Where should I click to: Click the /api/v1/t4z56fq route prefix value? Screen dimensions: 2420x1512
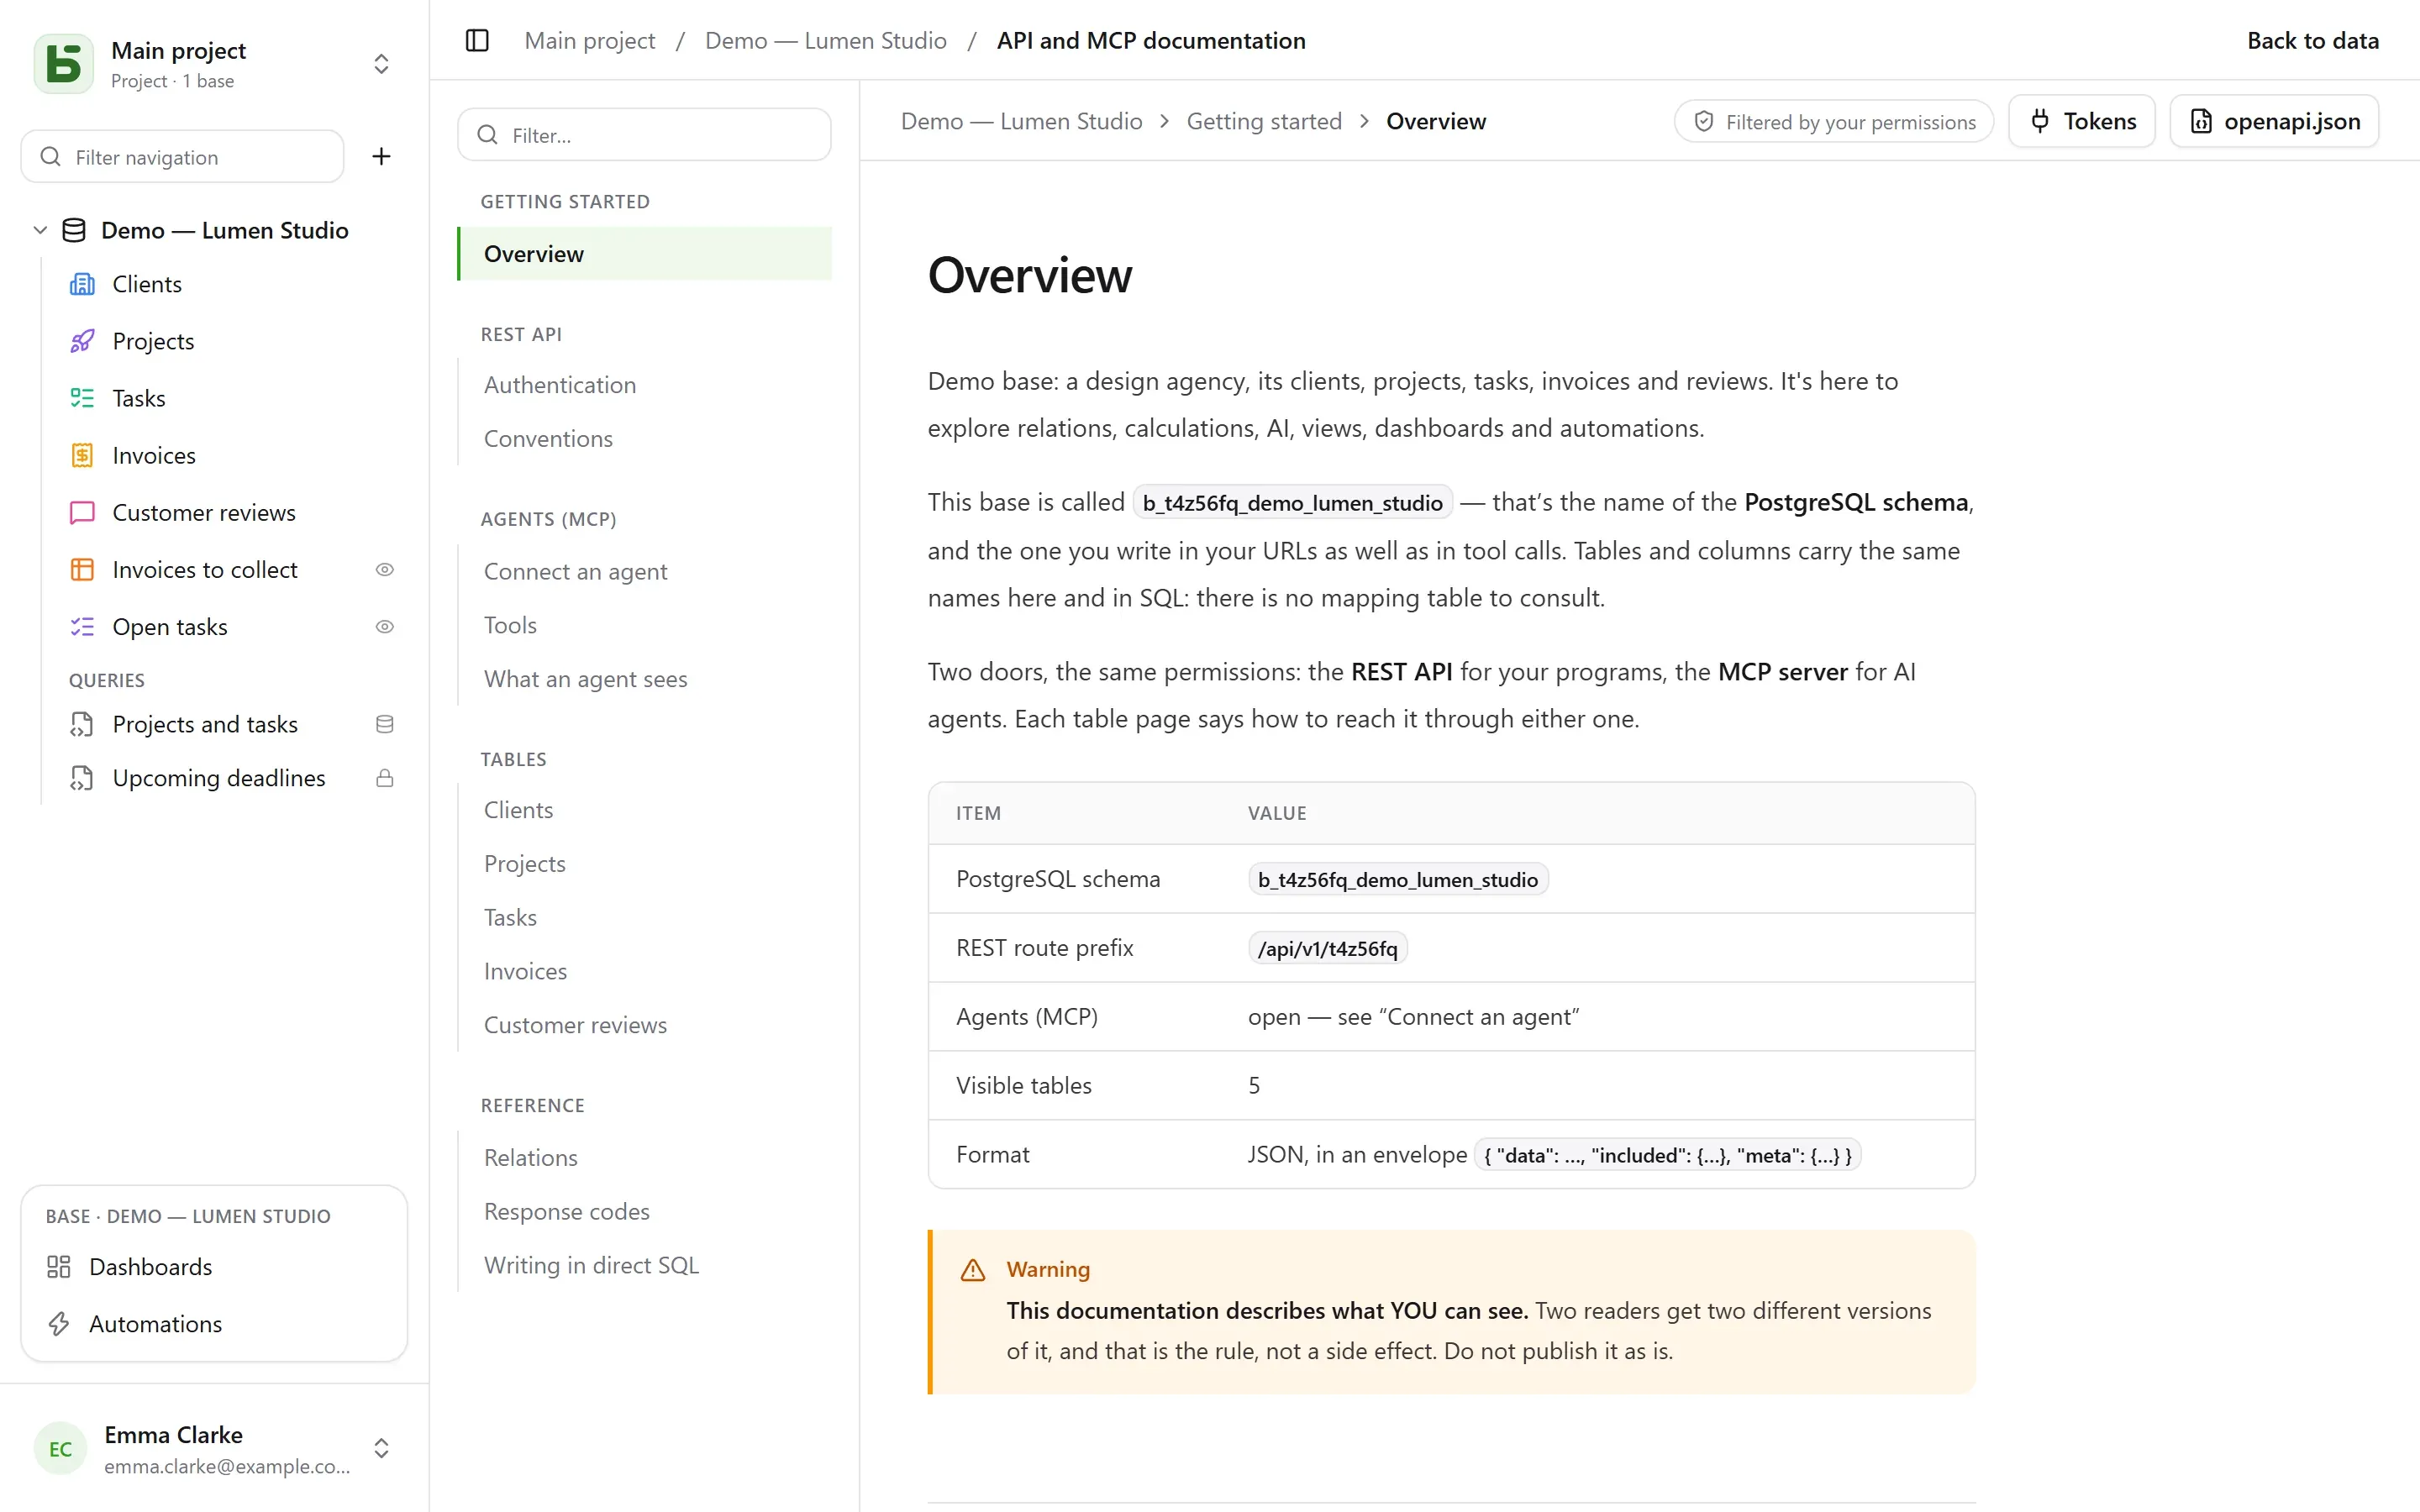pos(1327,948)
